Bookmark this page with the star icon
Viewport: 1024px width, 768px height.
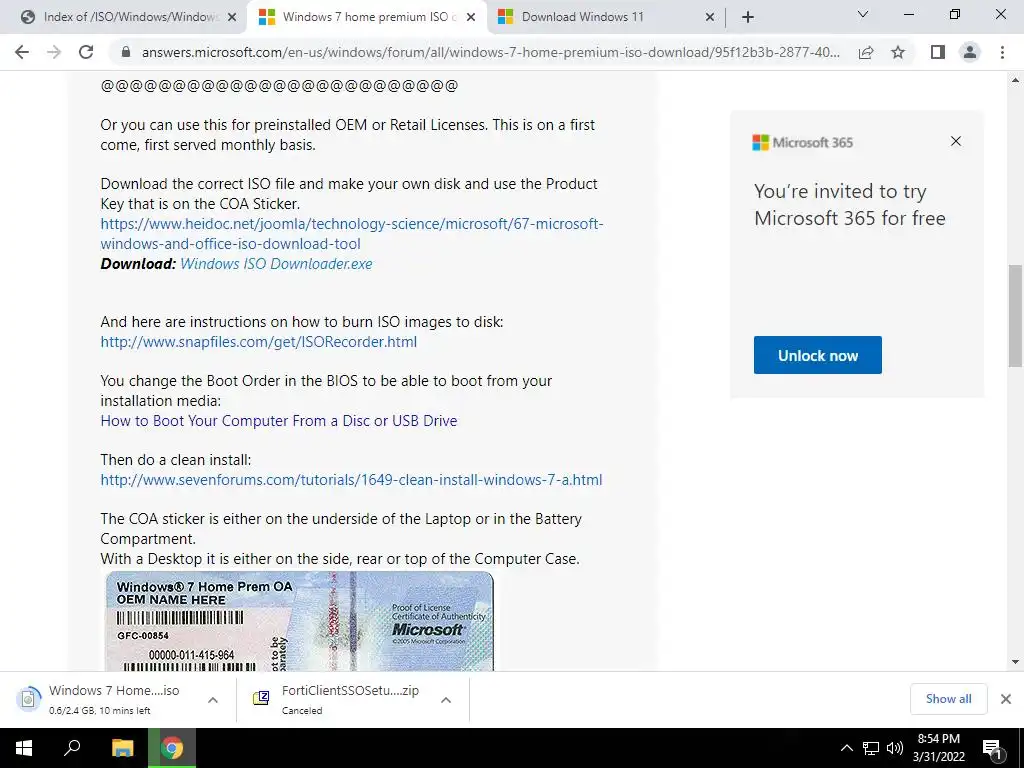click(x=898, y=52)
